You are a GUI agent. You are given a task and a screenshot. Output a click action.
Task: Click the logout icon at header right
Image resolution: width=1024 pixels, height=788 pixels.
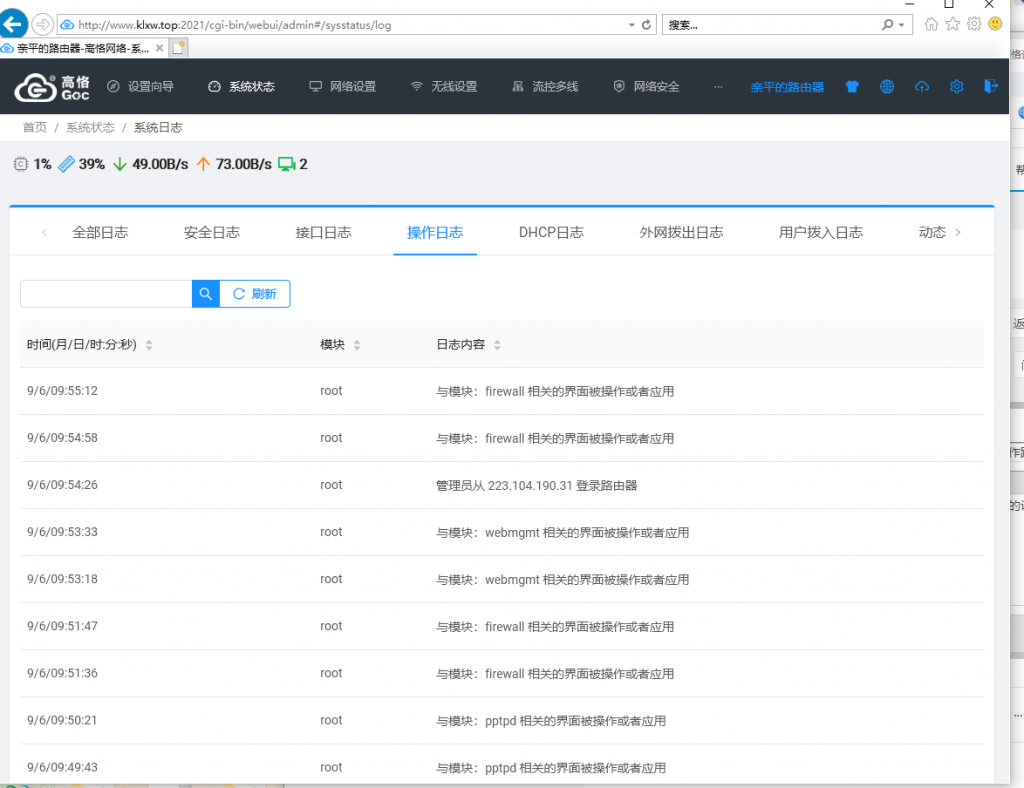pyautogui.click(x=991, y=86)
